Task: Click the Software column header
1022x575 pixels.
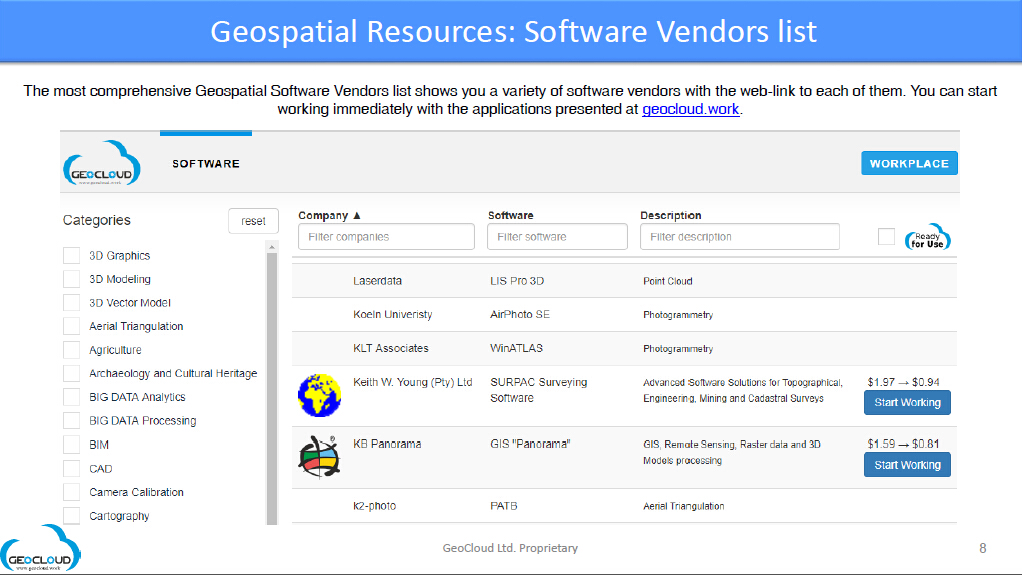Action: [x=510, y=215]
